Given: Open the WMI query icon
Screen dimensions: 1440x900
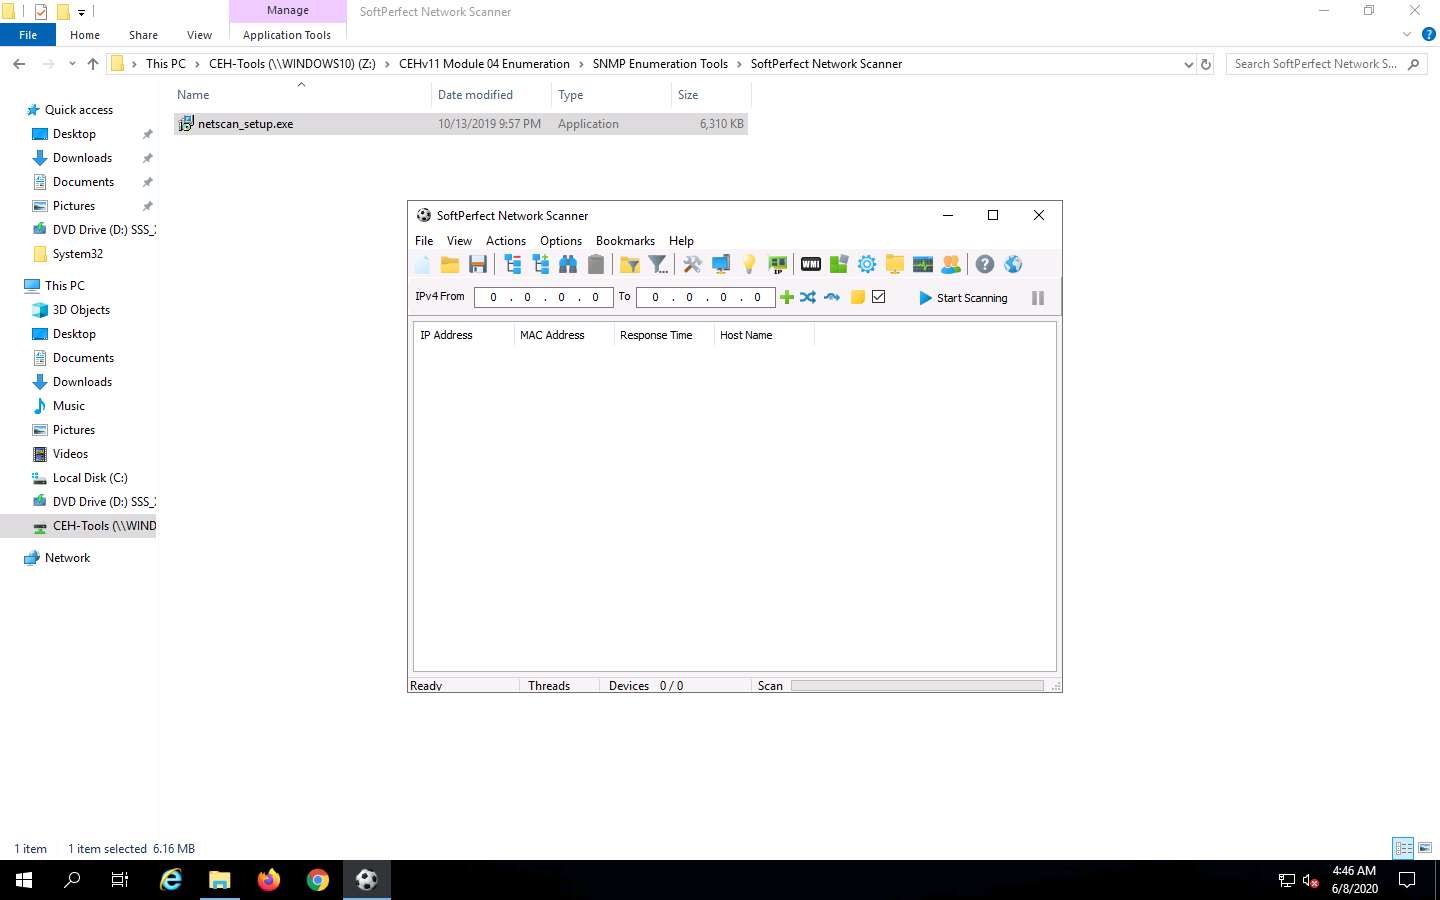Looking at the screenshot, I should pos(811,265).
